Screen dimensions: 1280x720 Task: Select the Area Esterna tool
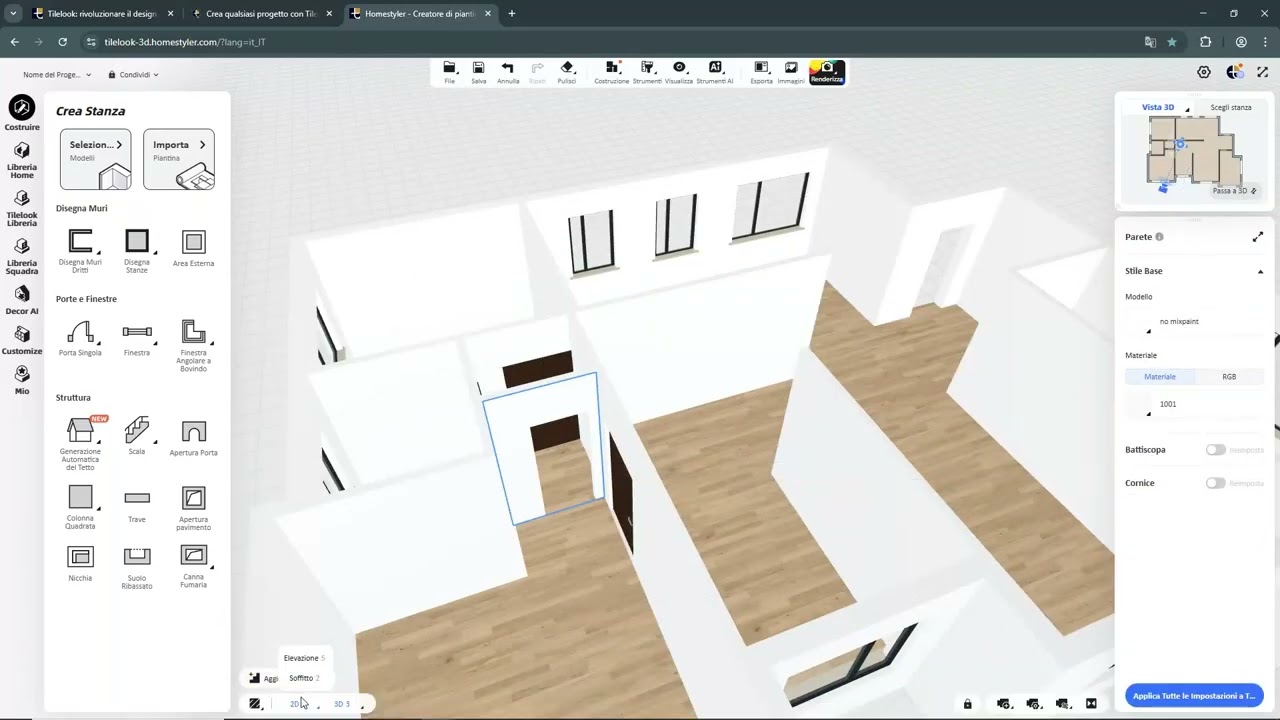[193, 249]
